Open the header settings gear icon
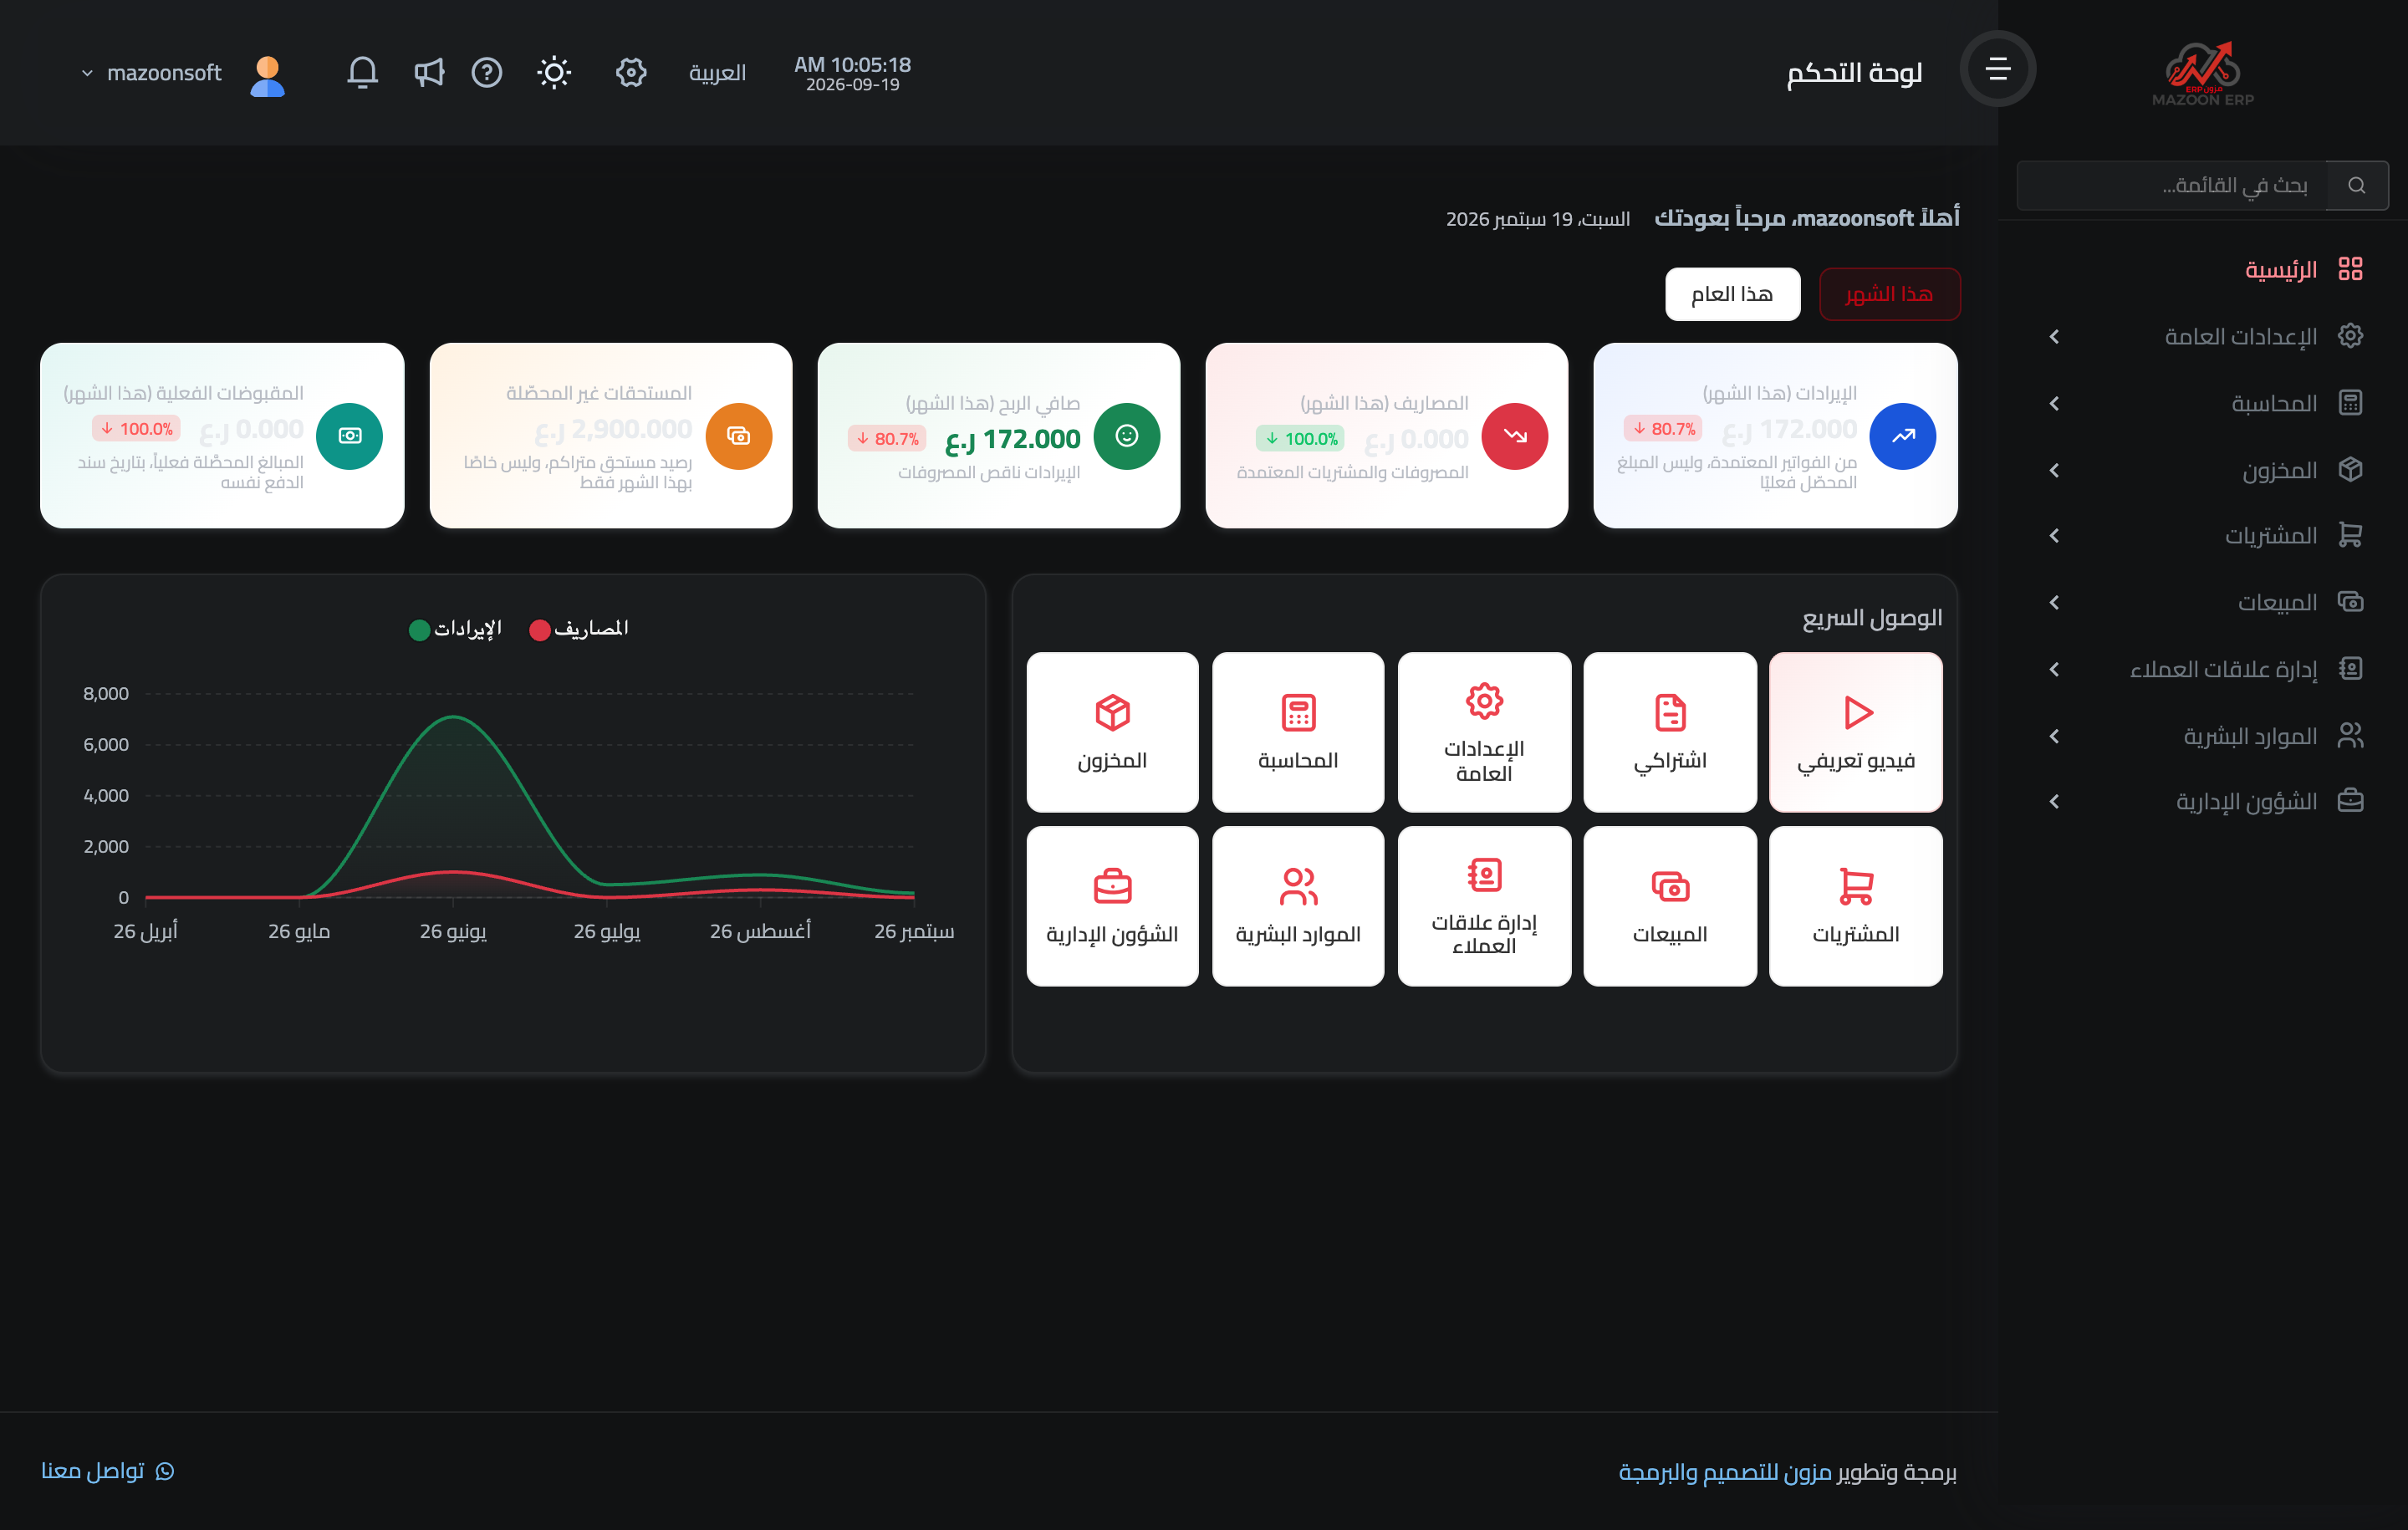This screenshot has width=2408, height=1530. (631, 72)
